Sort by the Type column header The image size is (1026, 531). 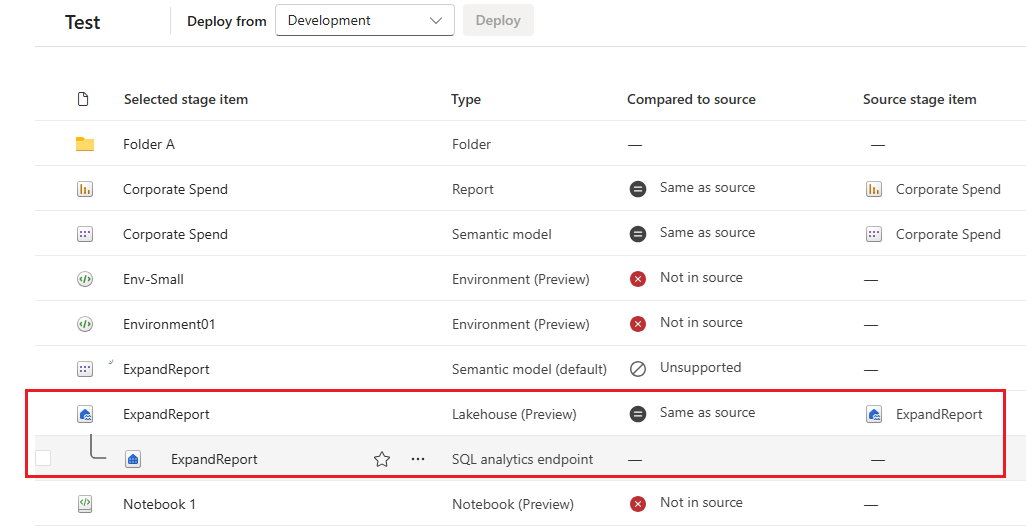466,99
